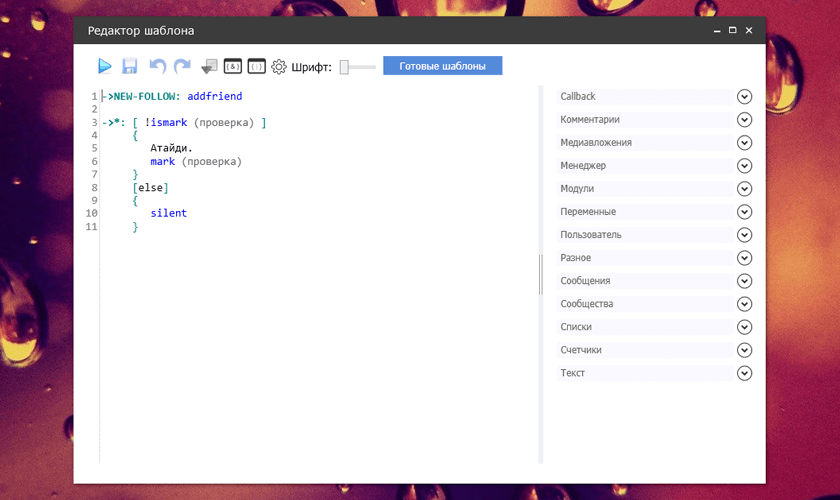Click the ->NEW-FOLLOW: trigger text

tap(141, 96)
